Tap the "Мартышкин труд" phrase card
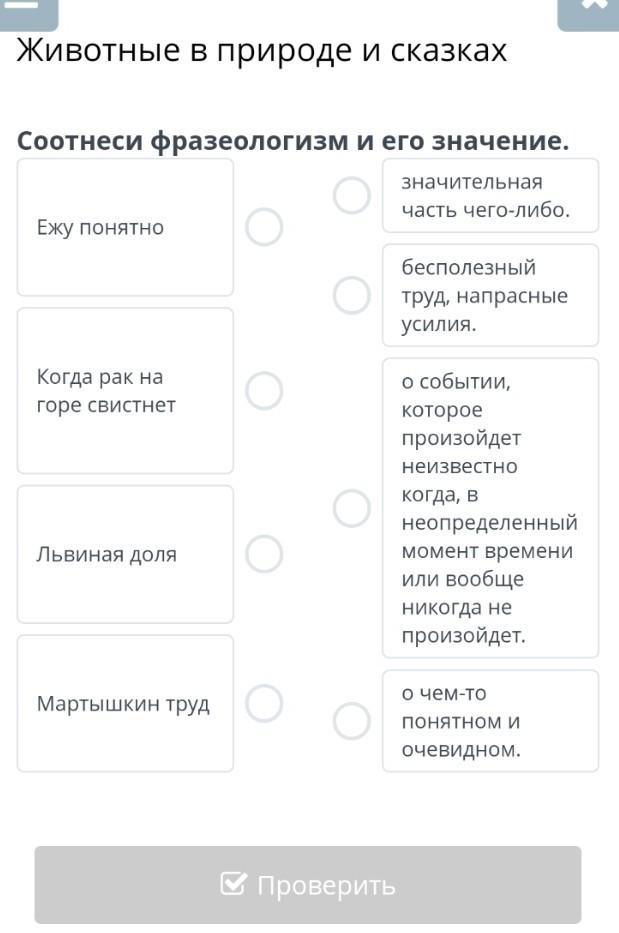619x933 pixels. [125, 703]
